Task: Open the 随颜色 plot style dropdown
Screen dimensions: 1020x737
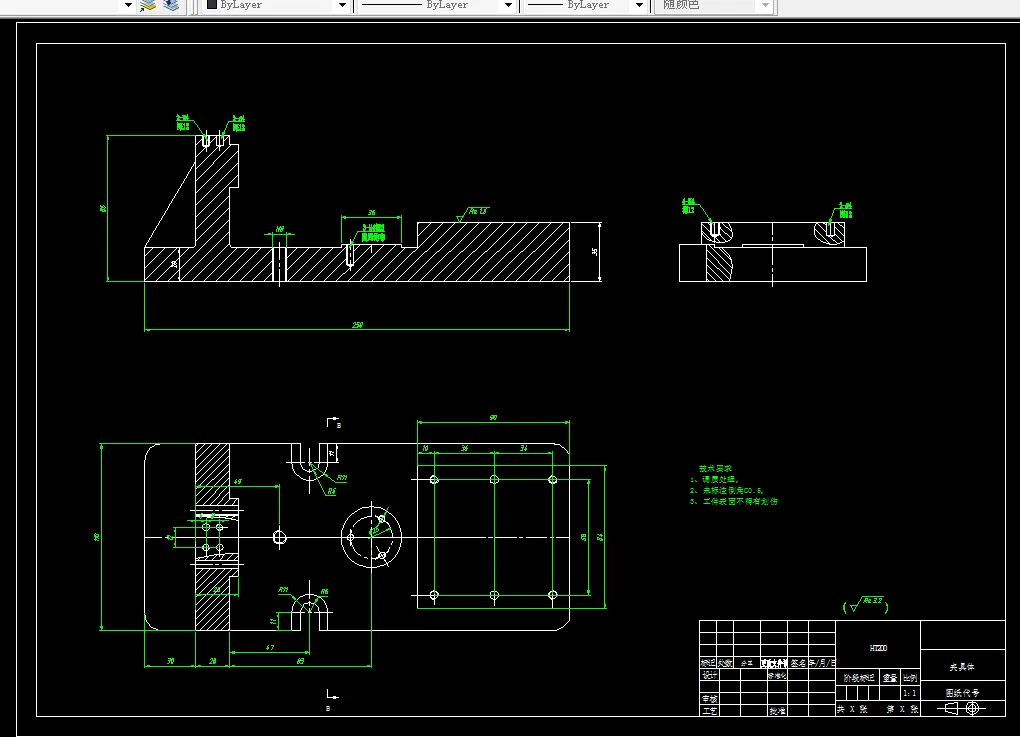Action: pos(765,5)
